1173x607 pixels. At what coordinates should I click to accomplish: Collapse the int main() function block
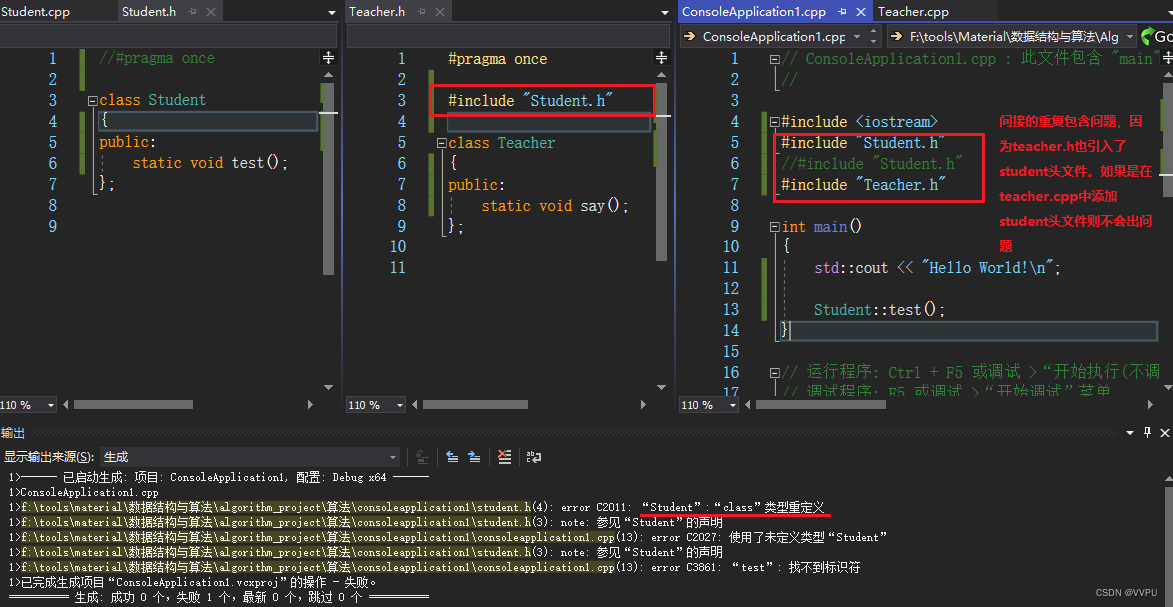point(775,227)
